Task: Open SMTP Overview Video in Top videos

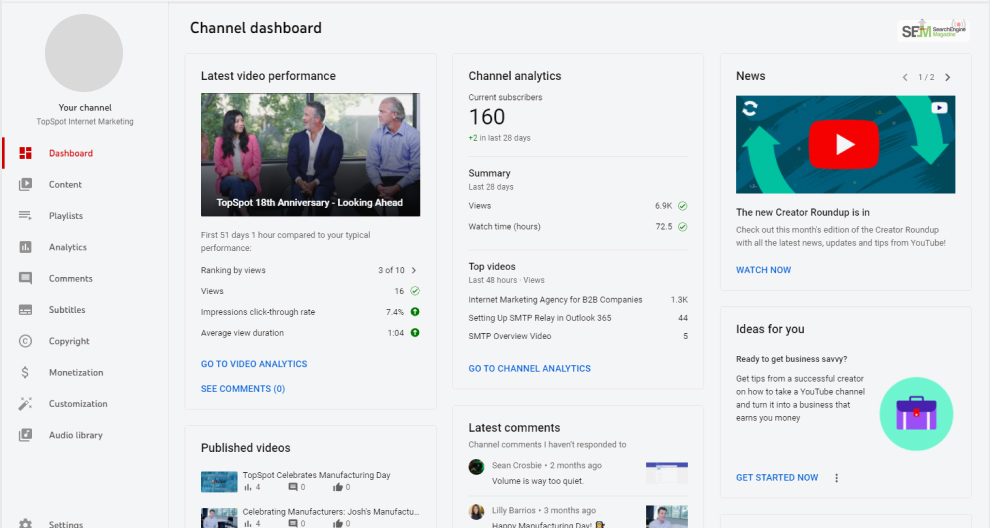Action: pyautogui.click(x=510, y=336)
